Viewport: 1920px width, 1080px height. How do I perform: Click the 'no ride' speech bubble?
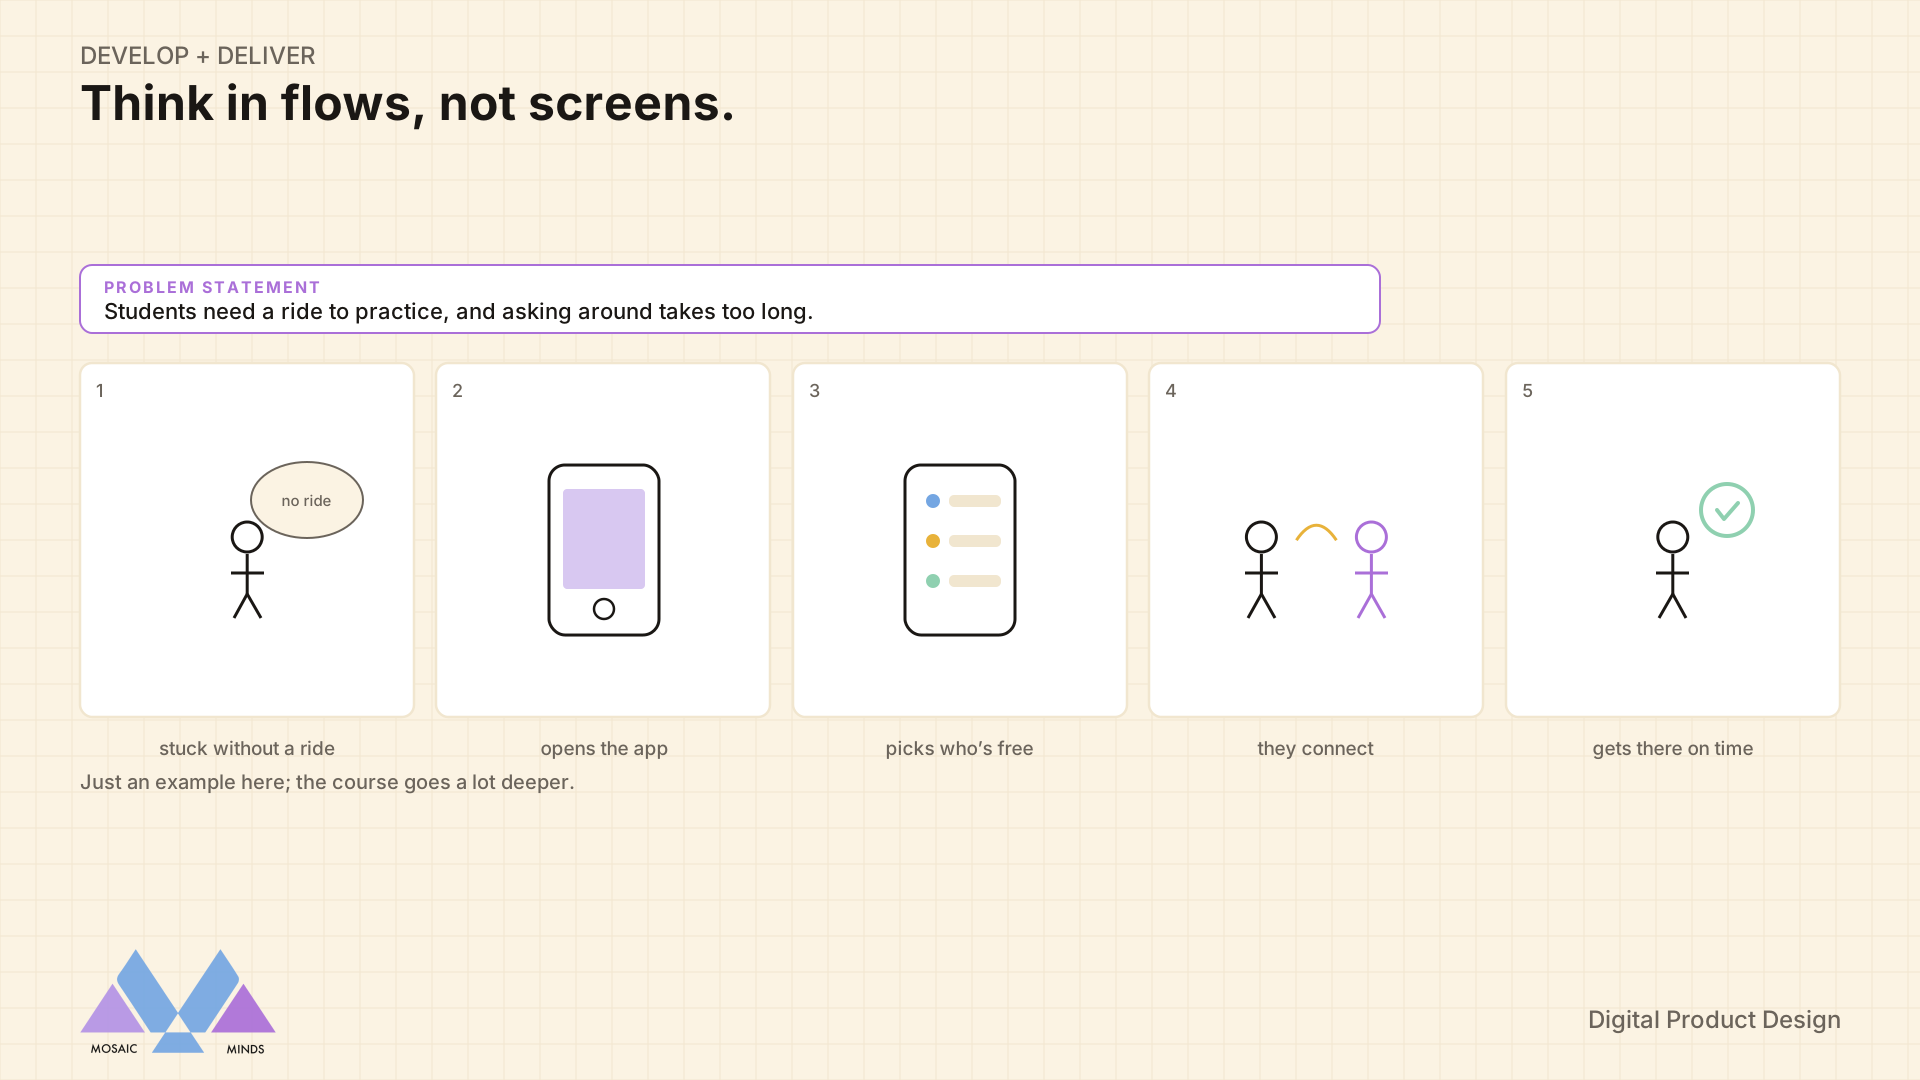click(x=307, y=500)
